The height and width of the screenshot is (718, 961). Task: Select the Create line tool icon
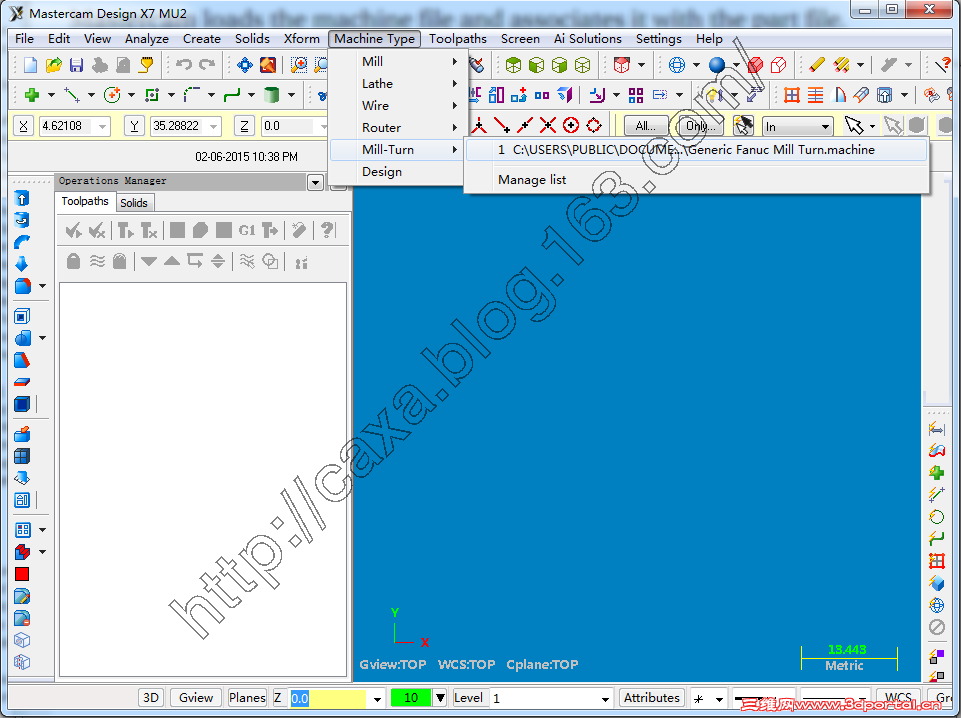point(72,95)
